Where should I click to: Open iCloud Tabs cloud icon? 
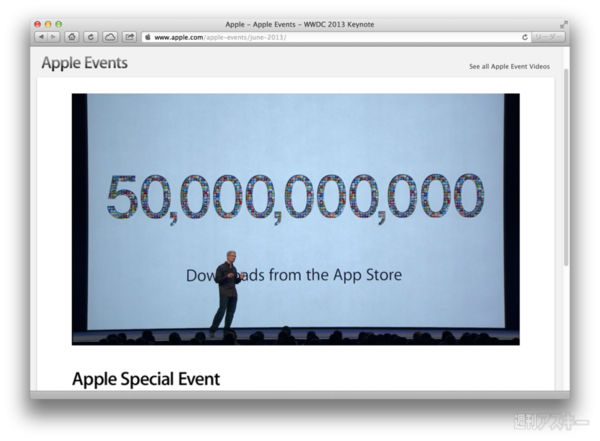(x=110, y=37)
